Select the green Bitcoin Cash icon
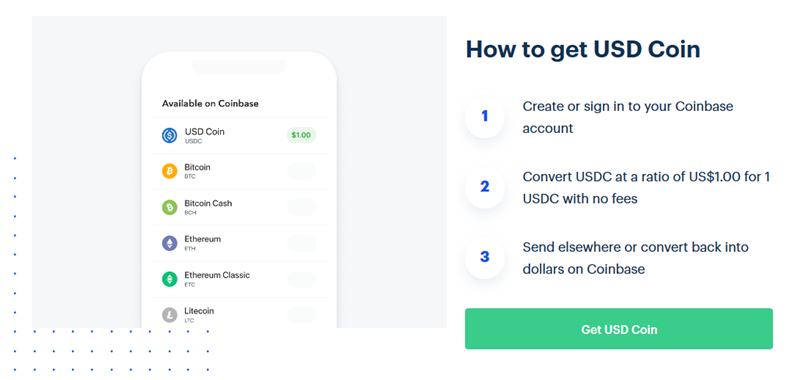 tap(169, 207)
